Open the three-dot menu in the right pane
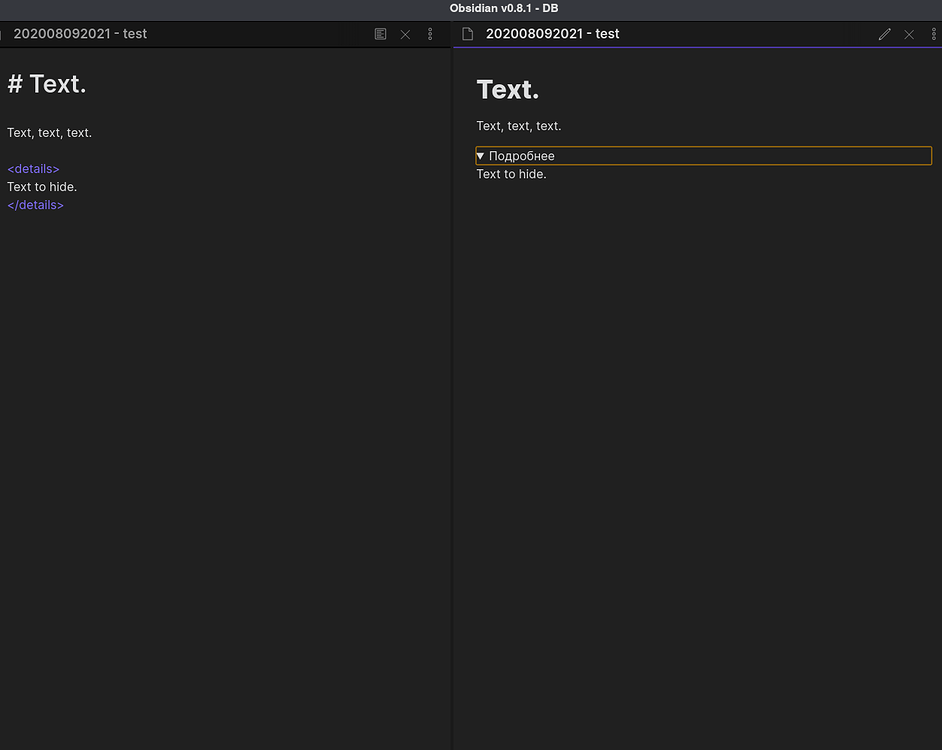This screenshot has height=750, width=942. click(x=933, y=33)
